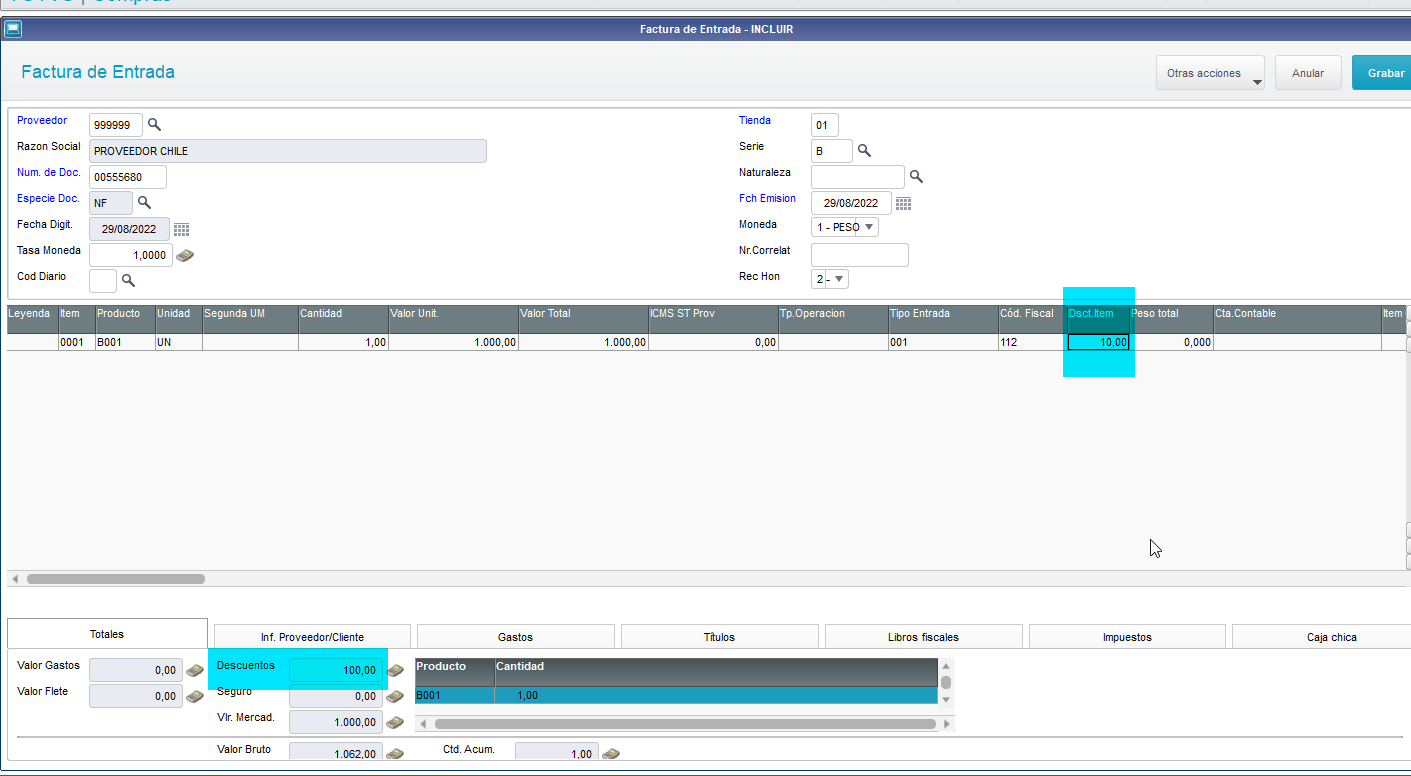Open Cod Diario lookup magnifier icon
The width and height of the screenshot is (1411, 776).
(128, 281)
